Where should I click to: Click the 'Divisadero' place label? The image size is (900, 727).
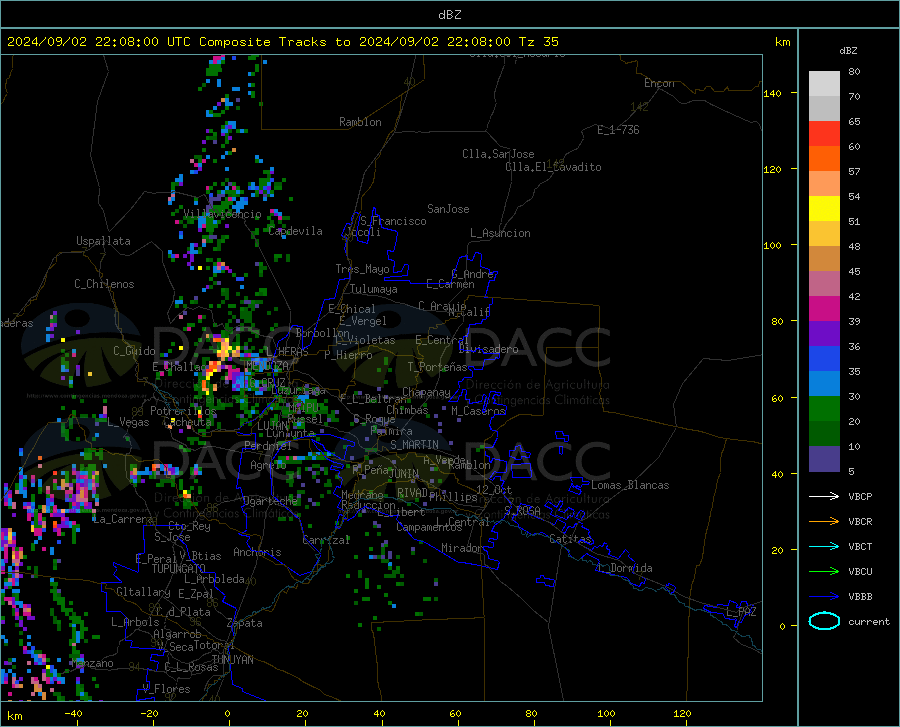pyautogui.click(x=488, y=349)
